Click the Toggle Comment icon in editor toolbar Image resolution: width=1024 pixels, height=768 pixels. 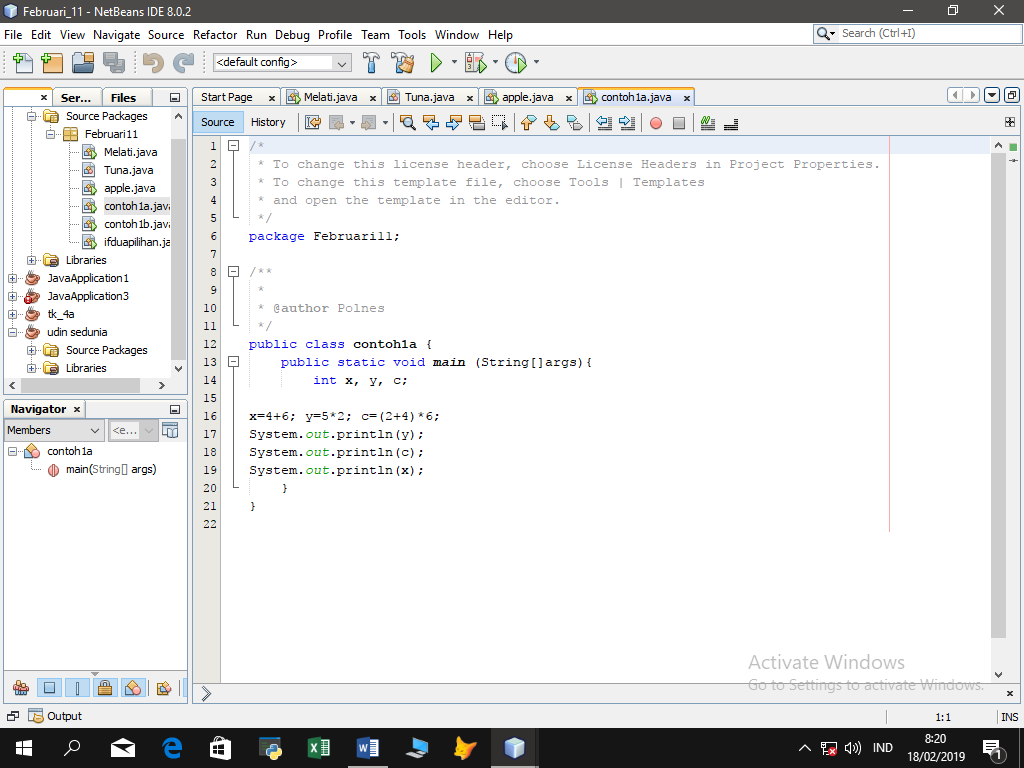click(x=706, y=122)
